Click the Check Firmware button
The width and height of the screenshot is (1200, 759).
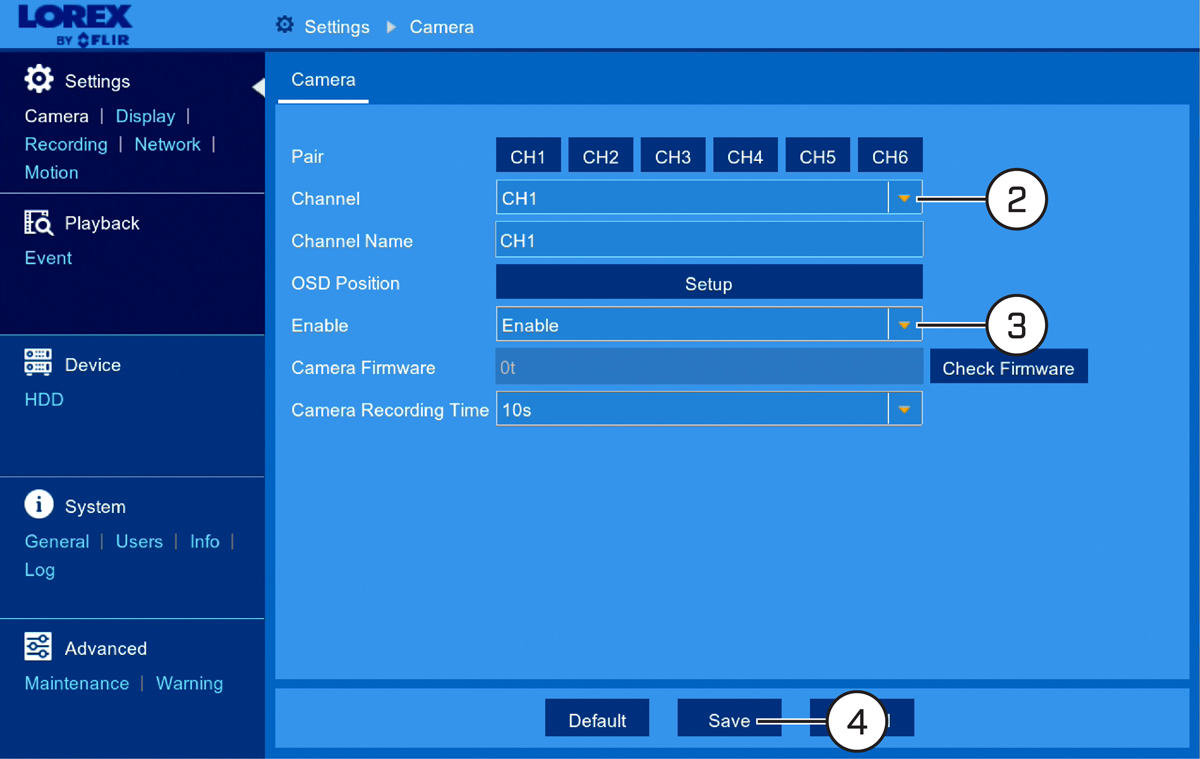click(x=1008, y=367)
